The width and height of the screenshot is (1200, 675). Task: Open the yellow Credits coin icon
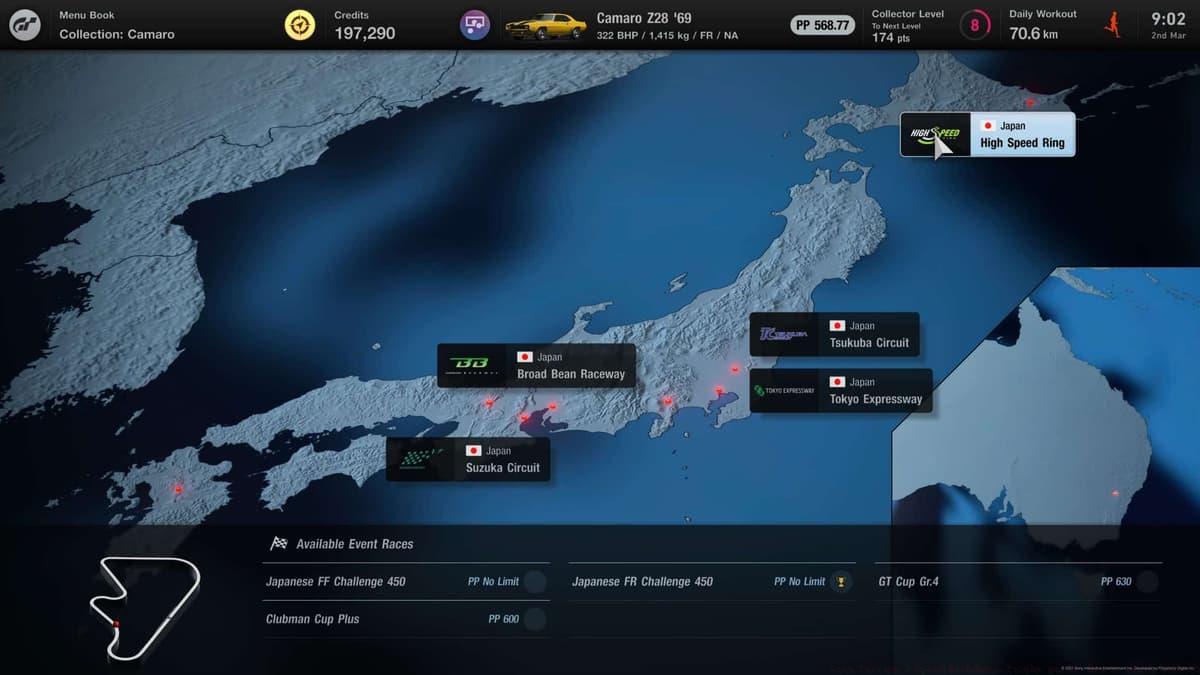[x=299, y=25]
